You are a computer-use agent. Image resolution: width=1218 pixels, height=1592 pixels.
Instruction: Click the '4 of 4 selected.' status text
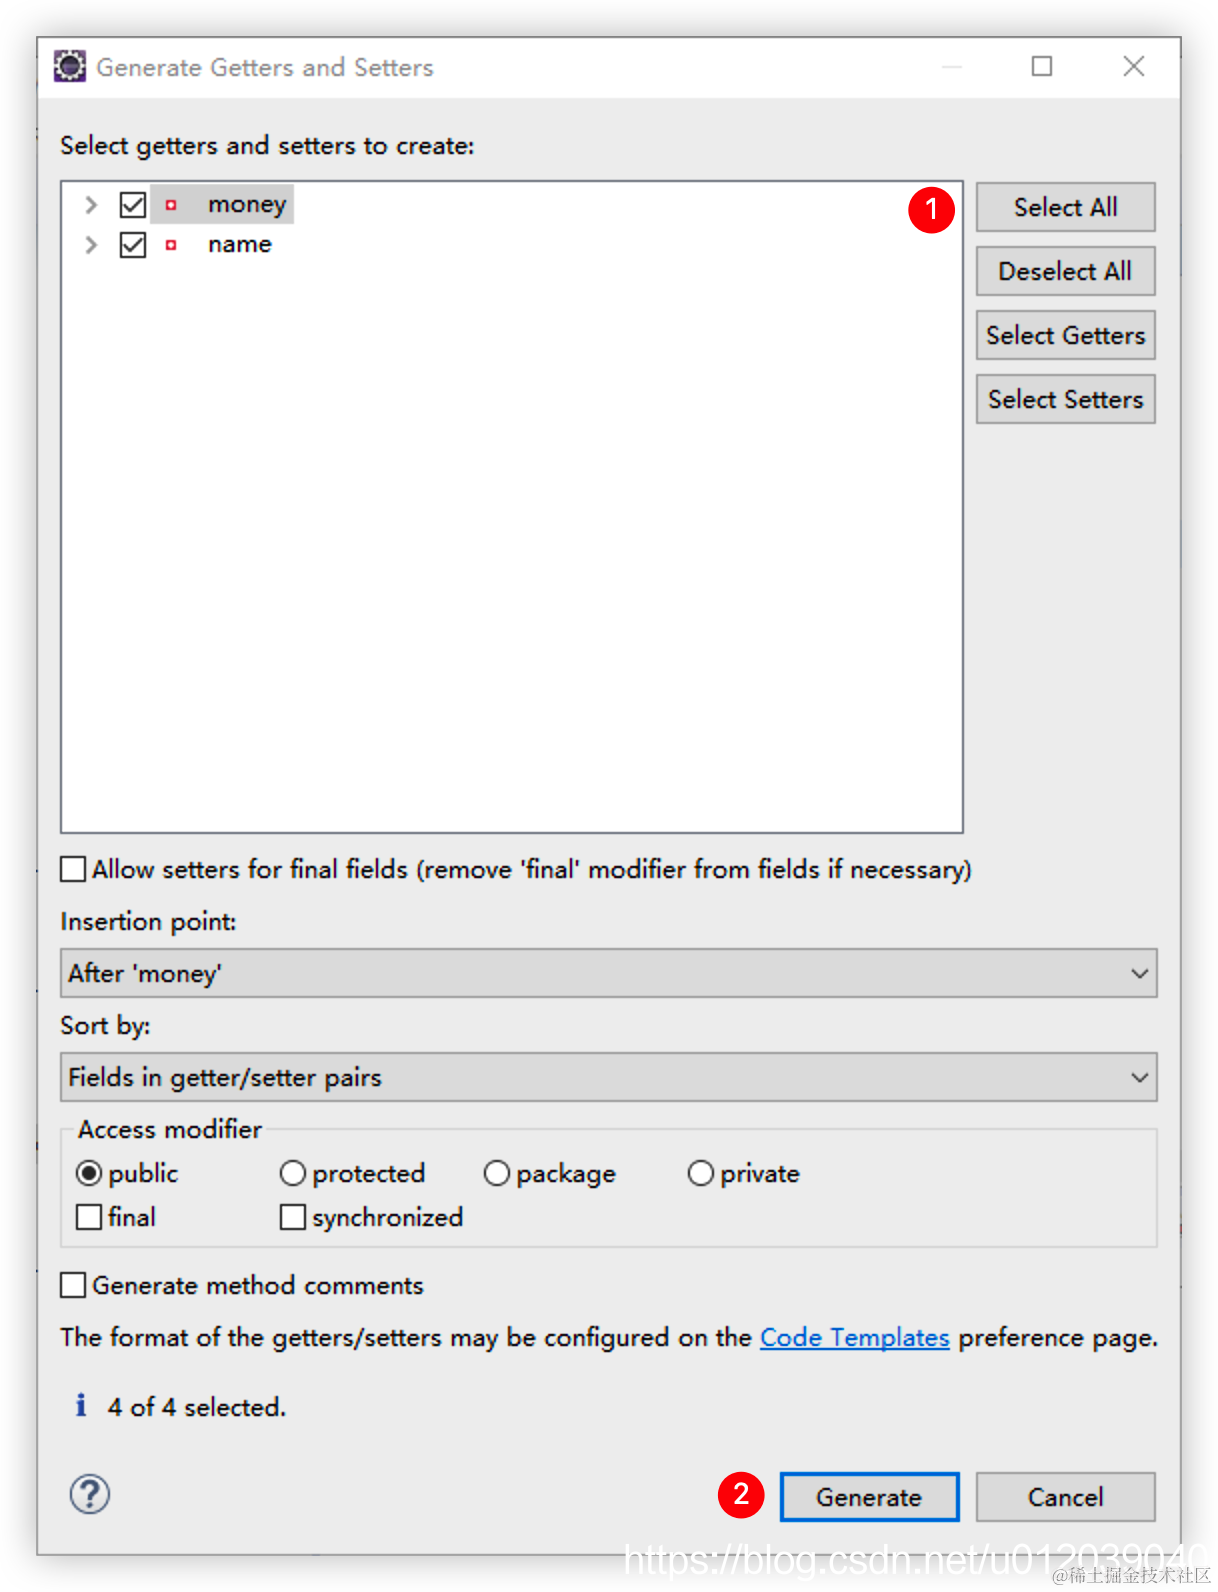coord(197,1407)
